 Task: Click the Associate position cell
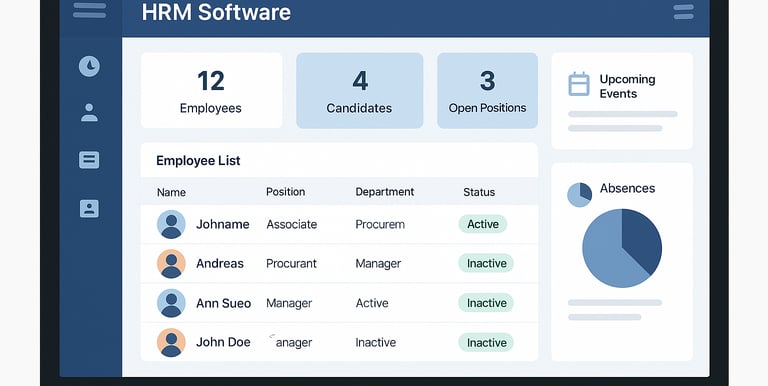(291, 224)
